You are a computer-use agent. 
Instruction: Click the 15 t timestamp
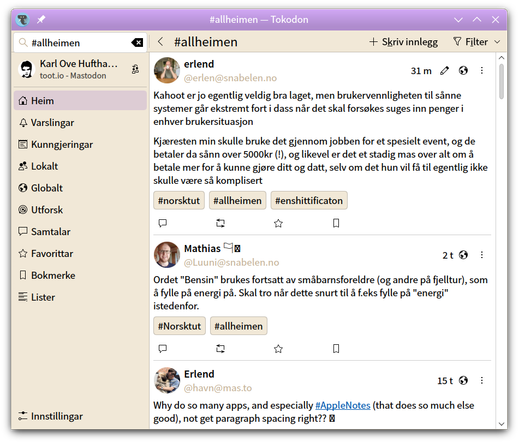pyautogui.click(x=445, y=381)
